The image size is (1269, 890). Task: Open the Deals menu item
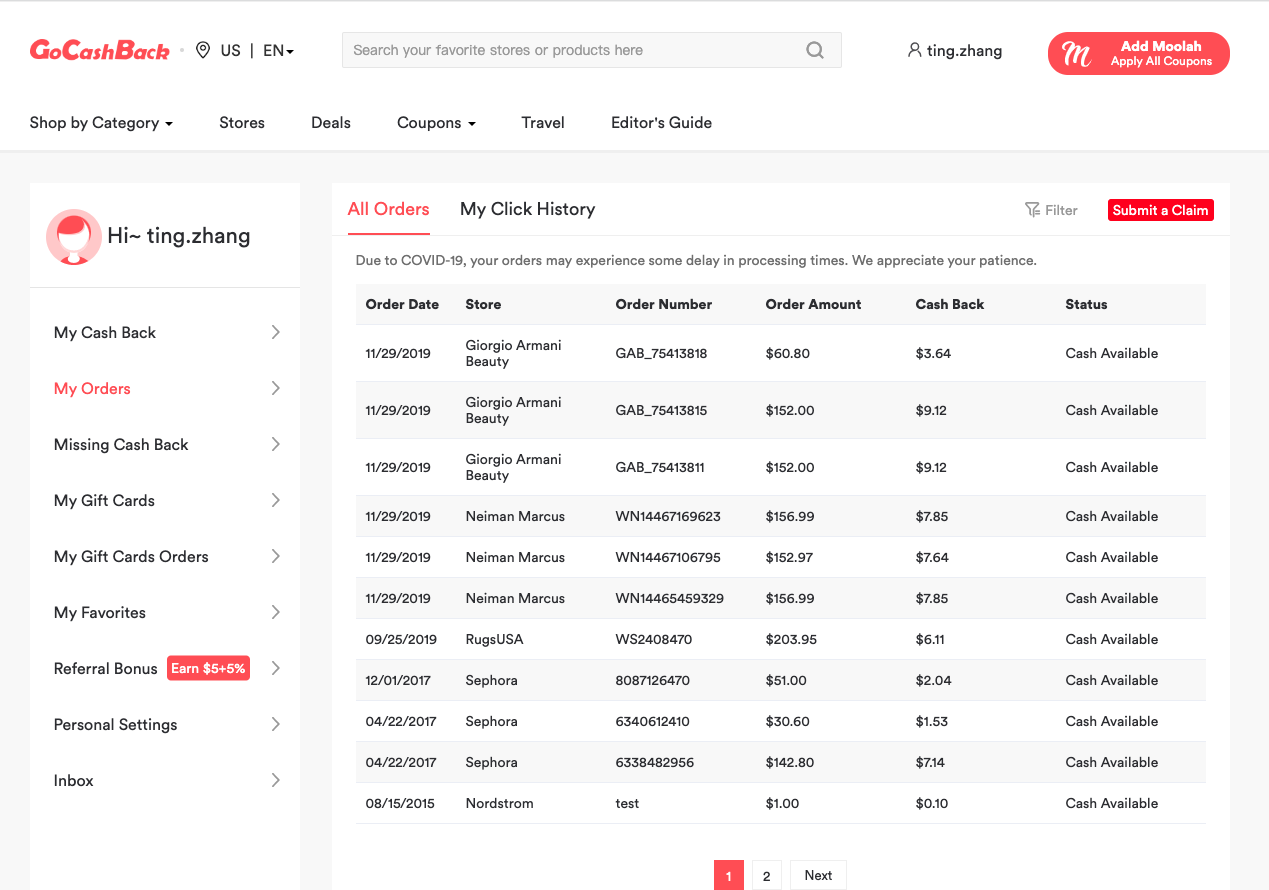tap(331, 123)
